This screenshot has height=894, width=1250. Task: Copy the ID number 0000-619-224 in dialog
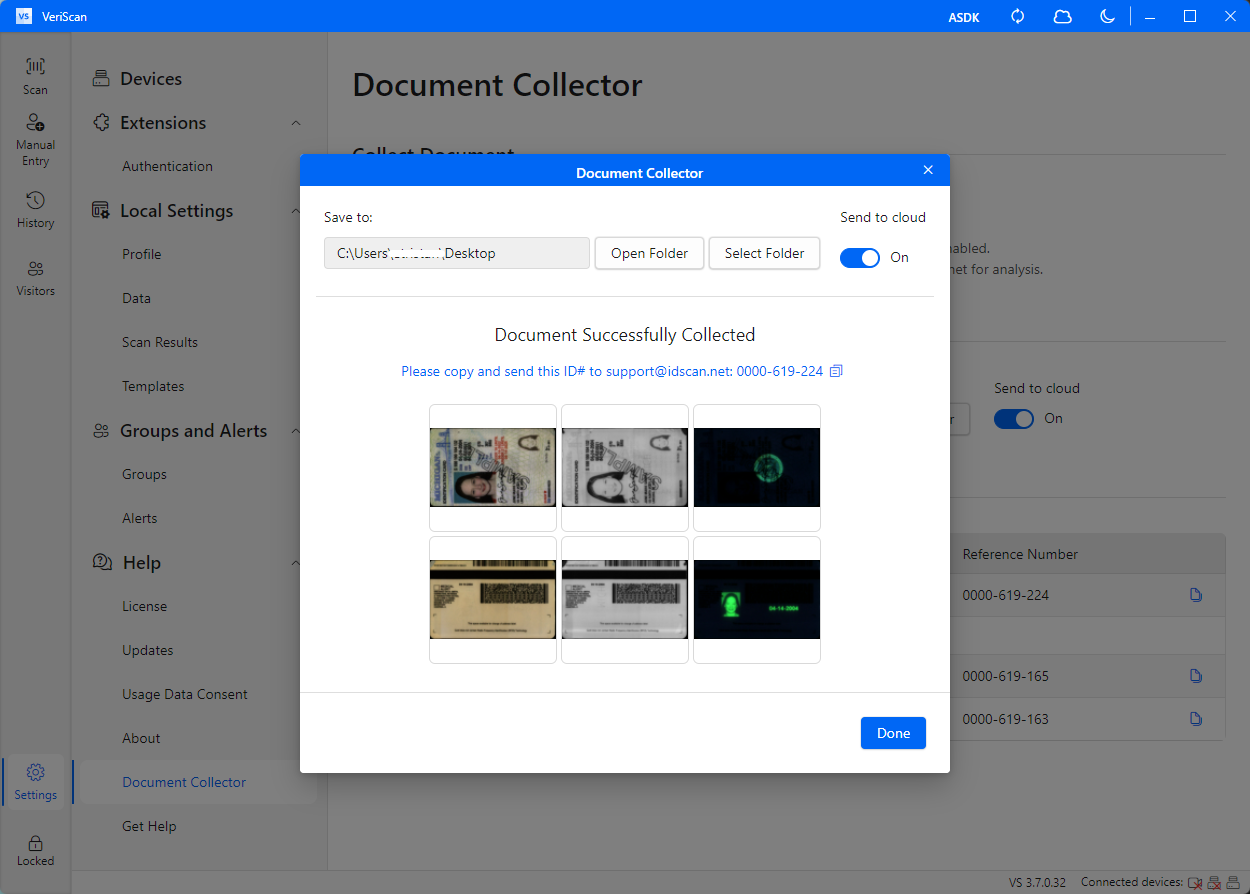(836, 371)
